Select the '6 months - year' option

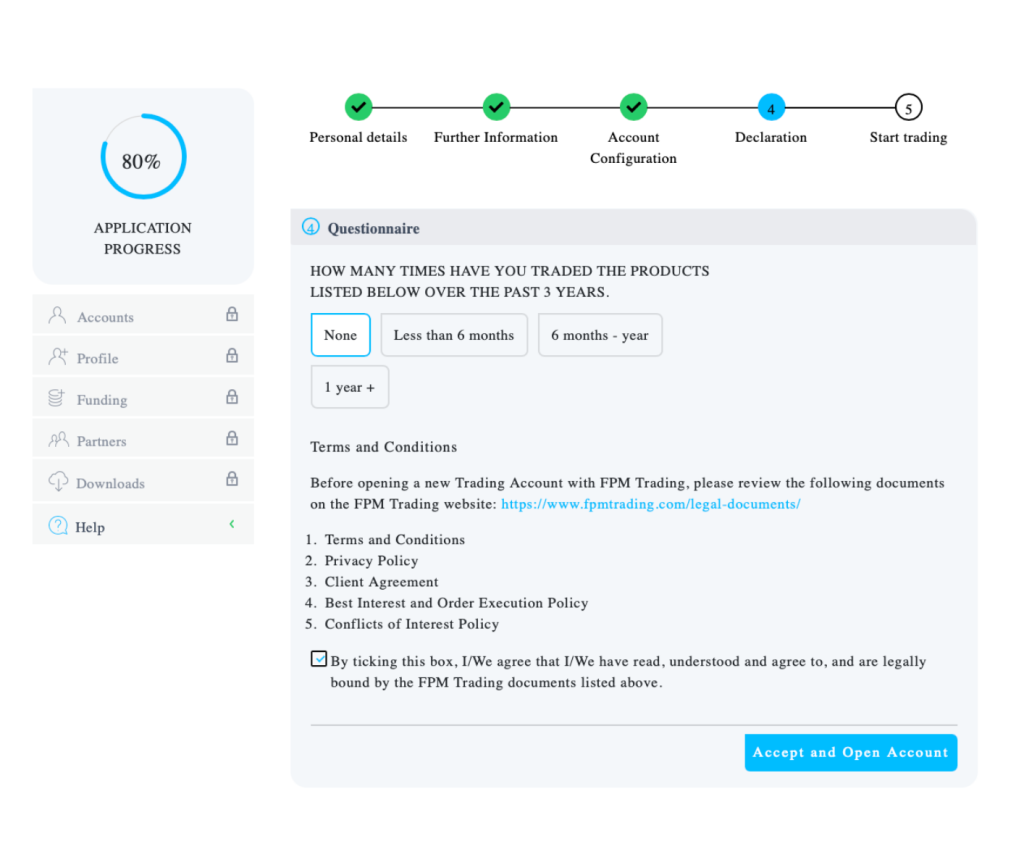pos(599,335)
